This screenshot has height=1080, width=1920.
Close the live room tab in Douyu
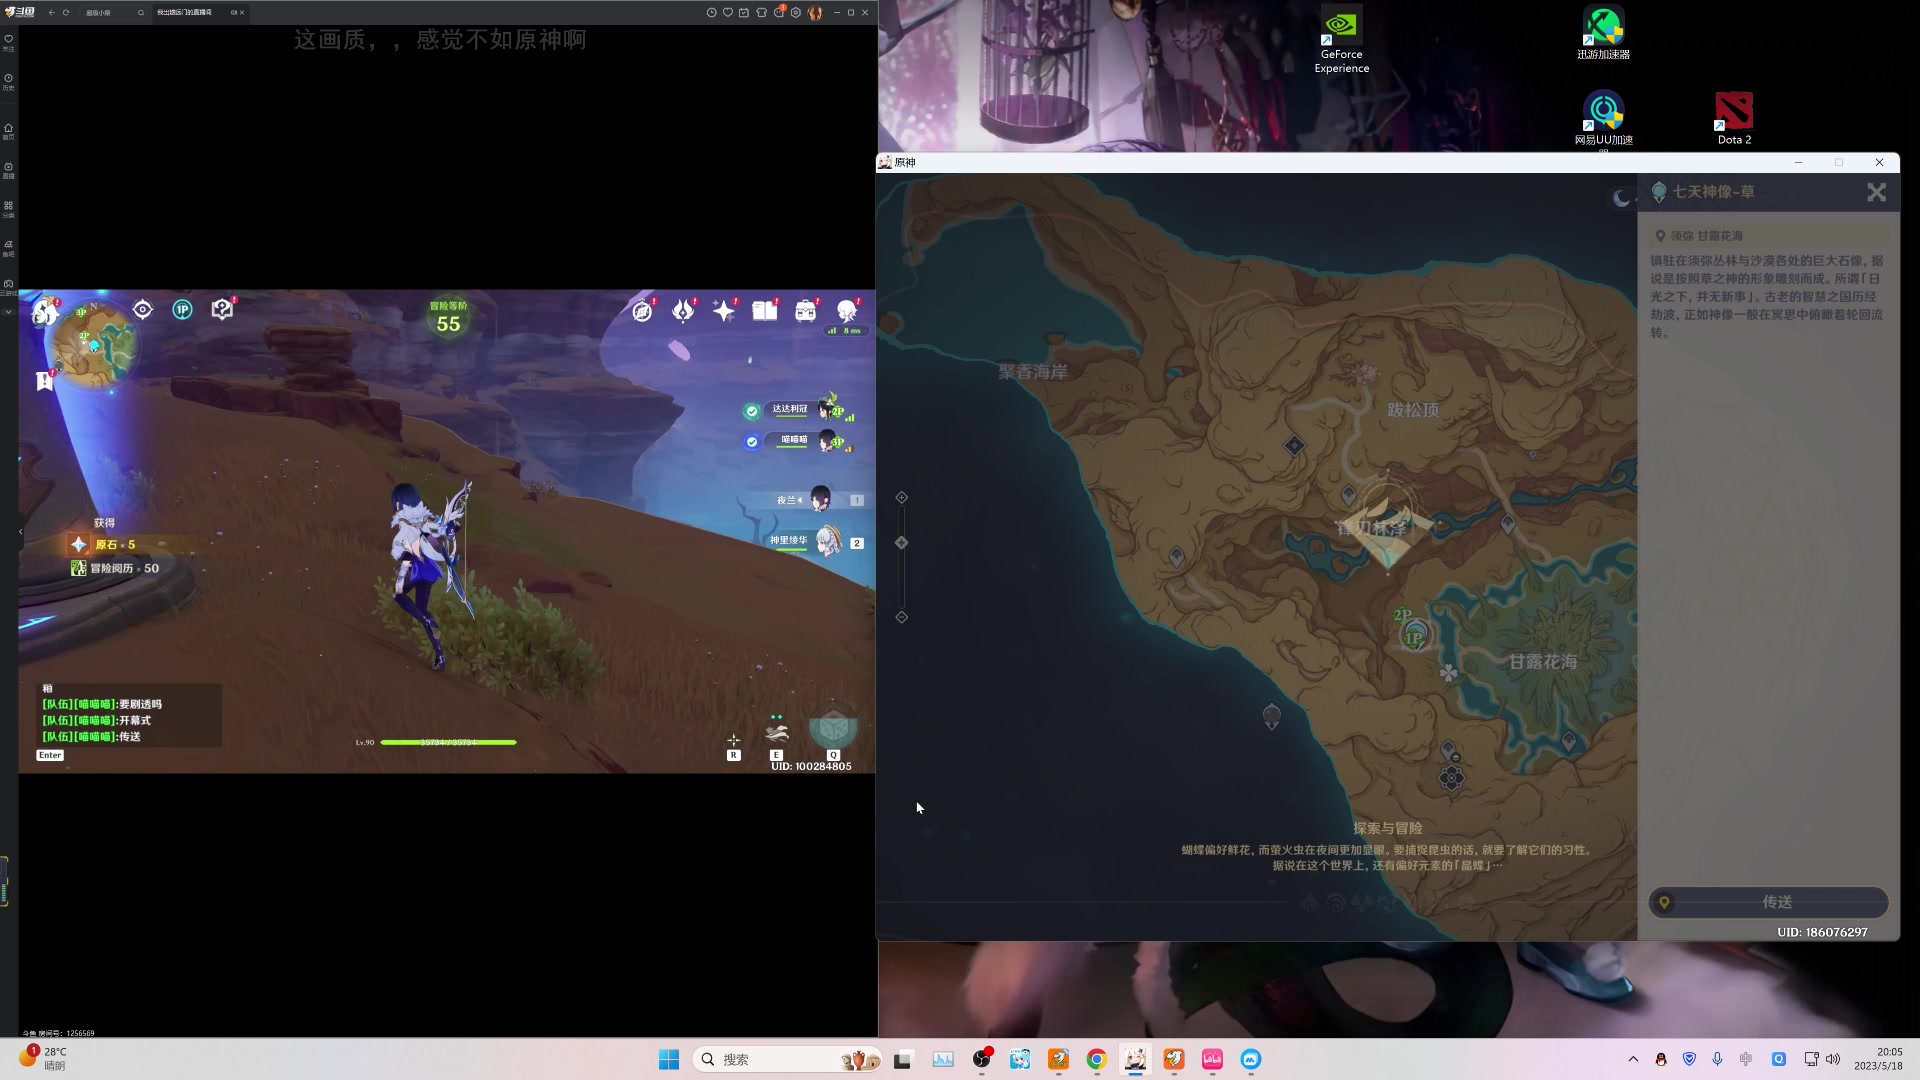(242, 12)
